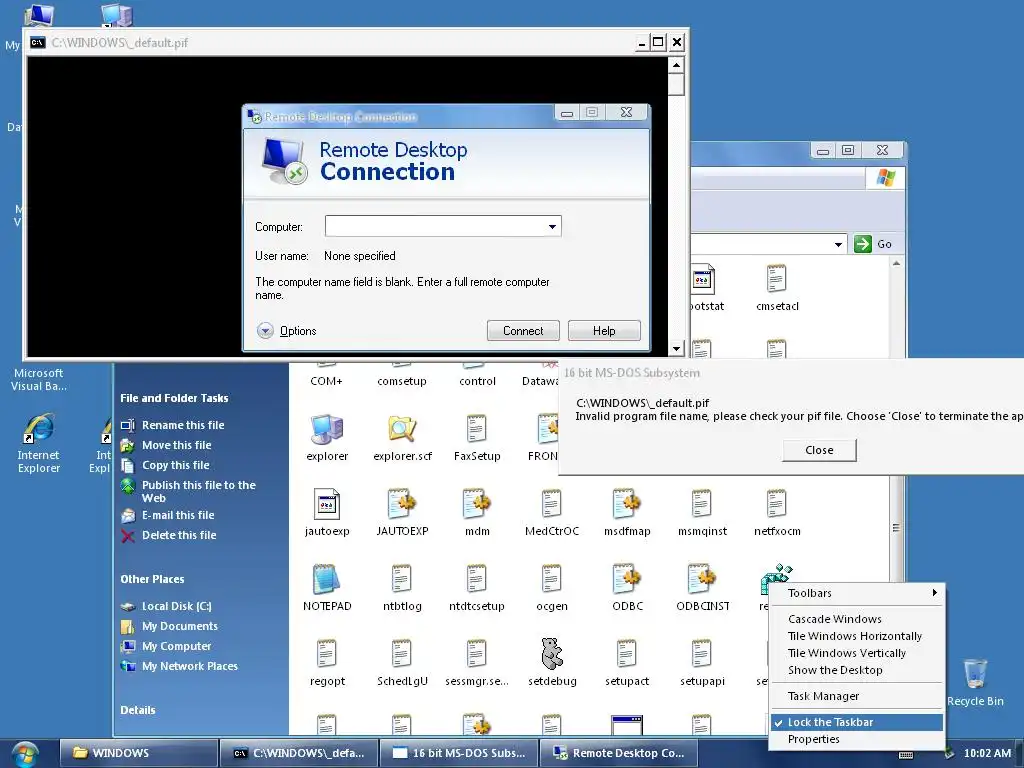Go to Local Disk (C:) in Other Places
The image size is (1024, 768).
click(176, 606)
